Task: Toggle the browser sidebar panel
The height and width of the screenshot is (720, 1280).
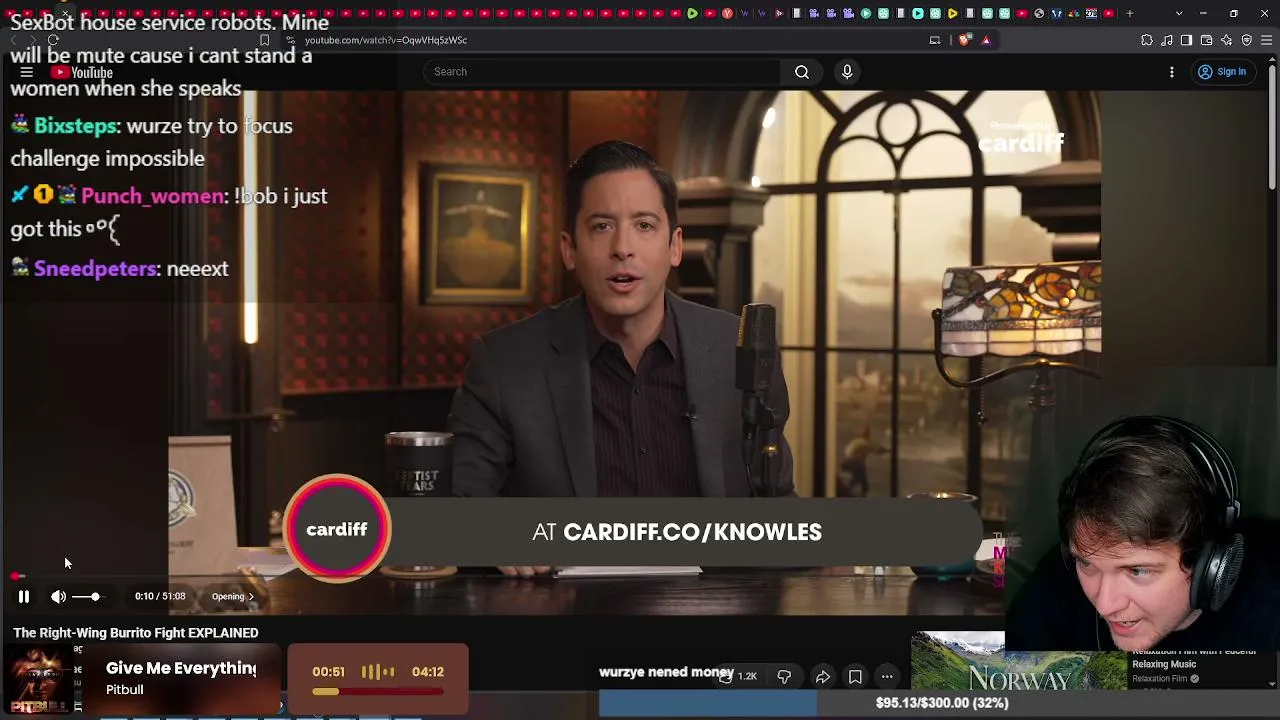Action: click(1186, 40)
